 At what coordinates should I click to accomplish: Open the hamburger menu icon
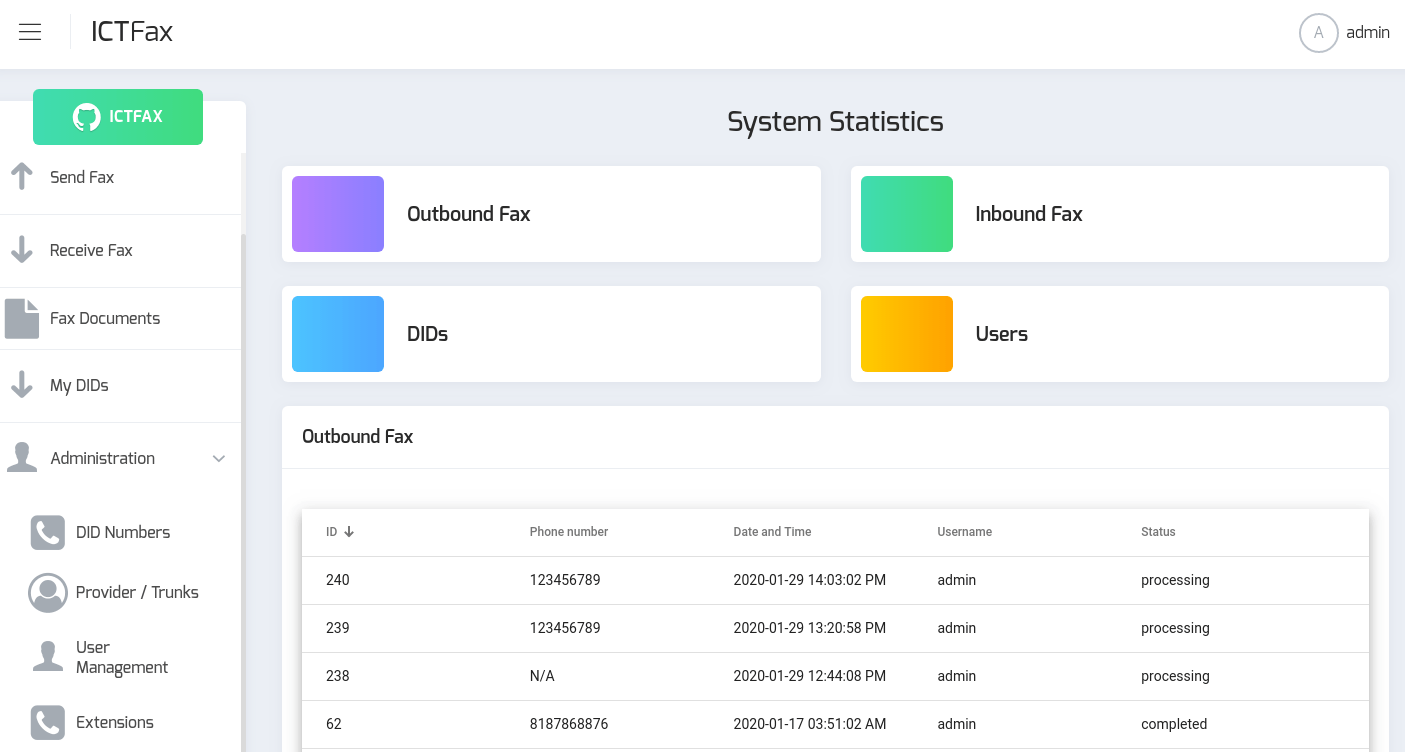pos(30,32)
